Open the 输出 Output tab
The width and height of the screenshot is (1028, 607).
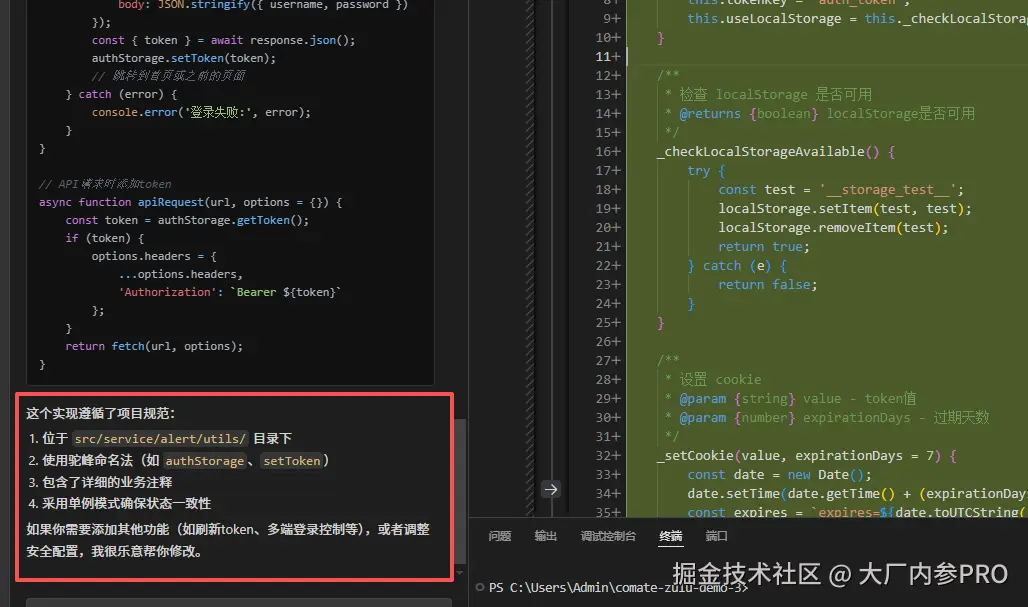pos(545,536)
